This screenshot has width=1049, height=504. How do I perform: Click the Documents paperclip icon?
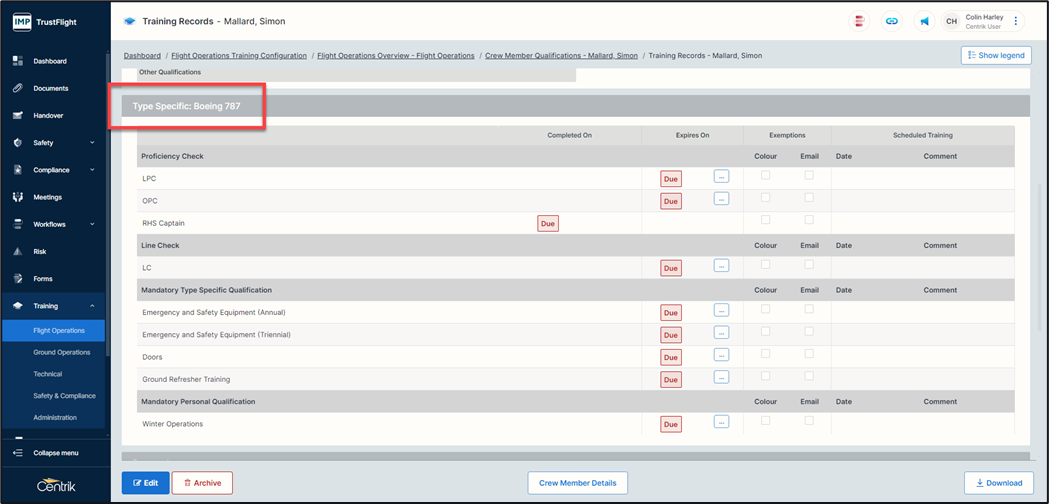18,88
